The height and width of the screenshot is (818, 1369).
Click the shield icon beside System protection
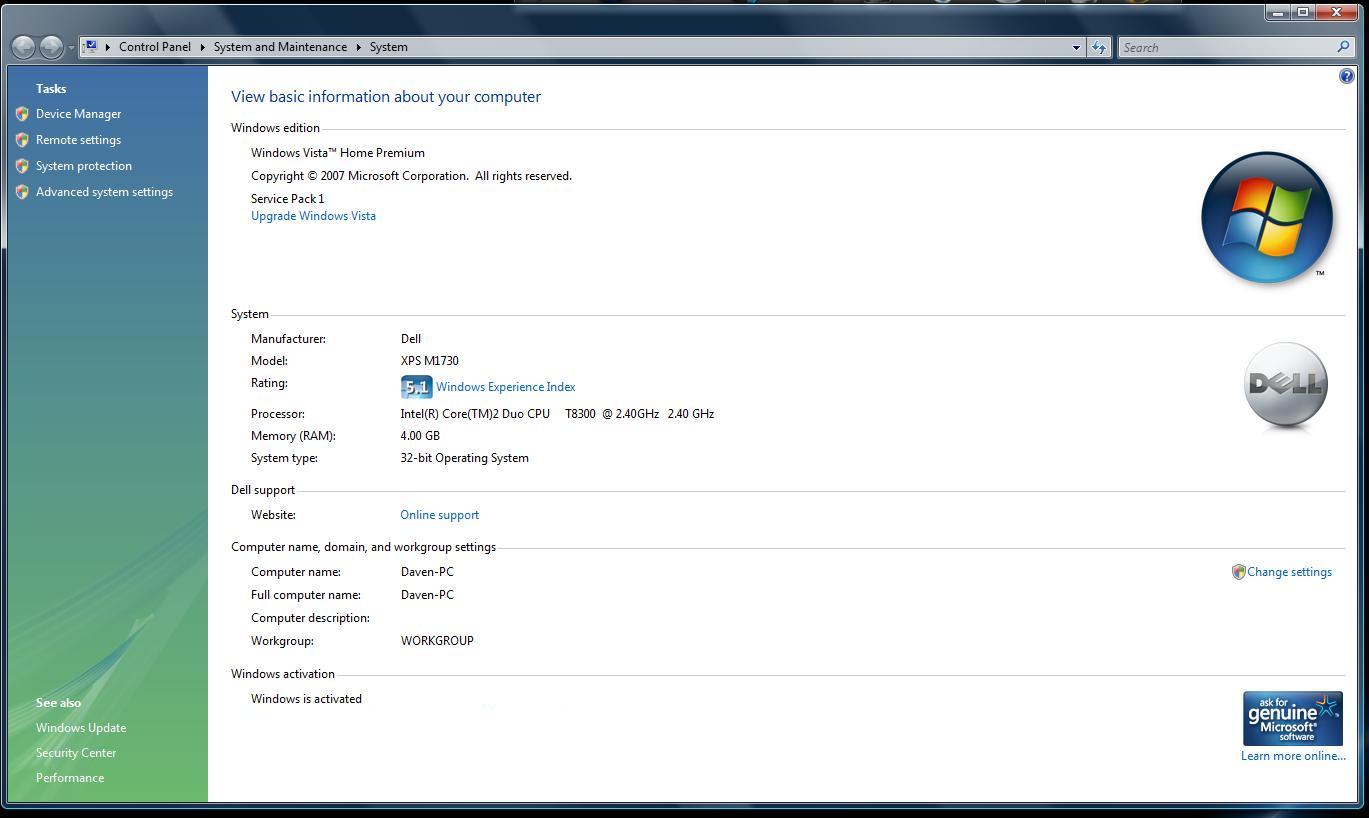22,166
